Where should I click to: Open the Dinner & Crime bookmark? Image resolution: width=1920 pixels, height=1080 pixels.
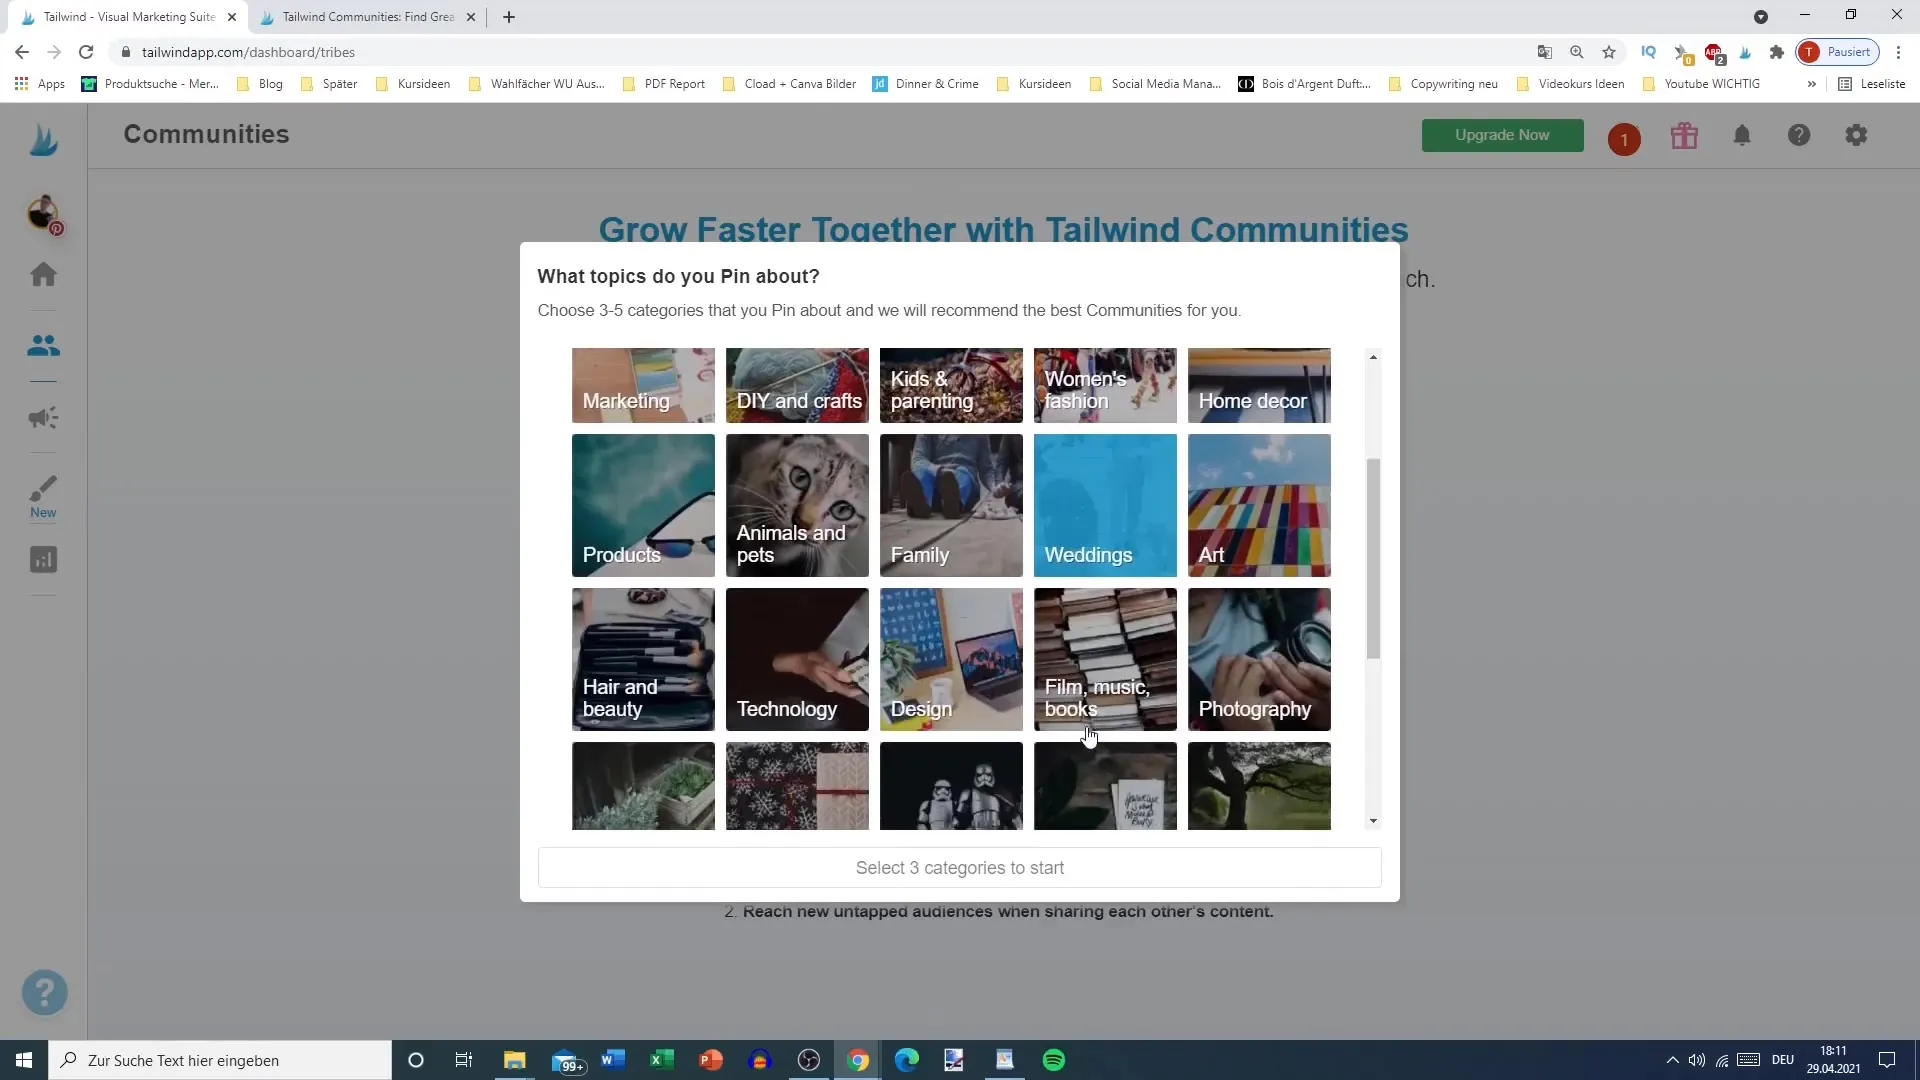[x=926, y=84]
